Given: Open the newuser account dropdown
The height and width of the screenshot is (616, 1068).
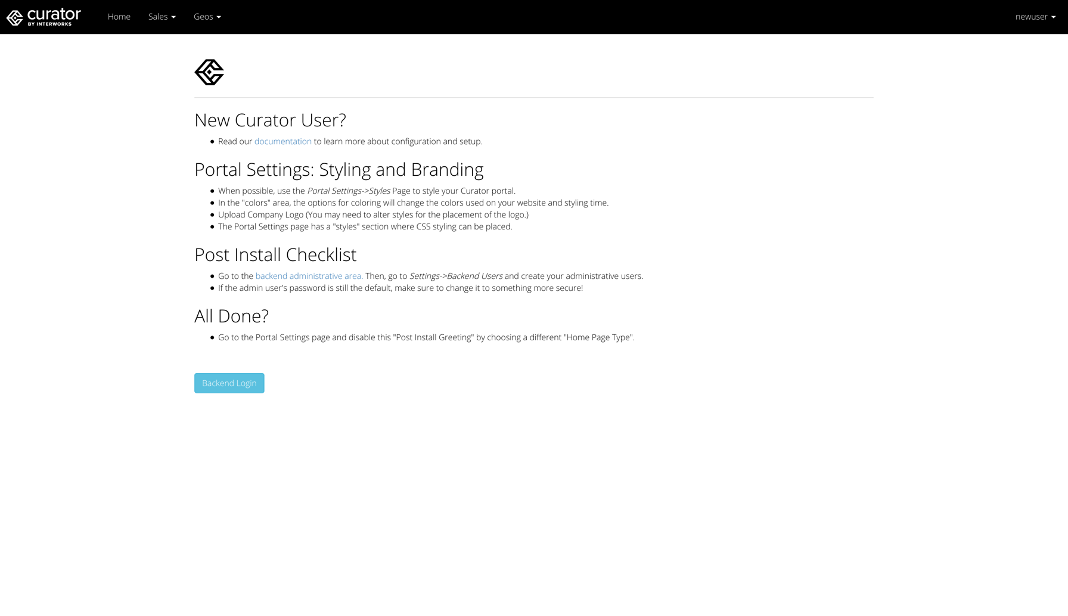Looking at the screenshot, I should point(1035,17).
